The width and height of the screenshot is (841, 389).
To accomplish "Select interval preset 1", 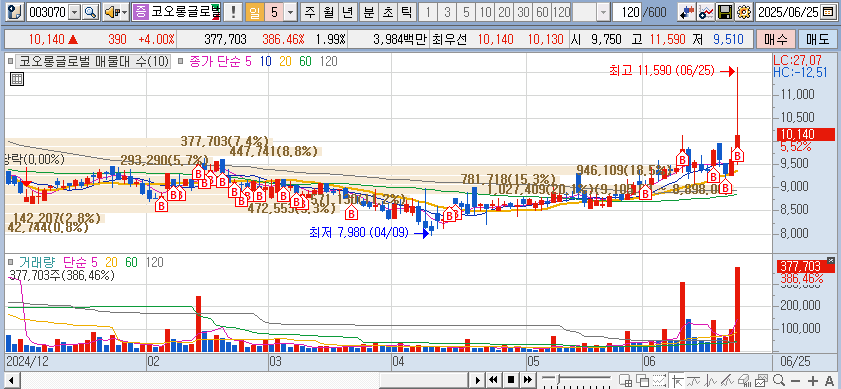I will (x=428, y=12).
